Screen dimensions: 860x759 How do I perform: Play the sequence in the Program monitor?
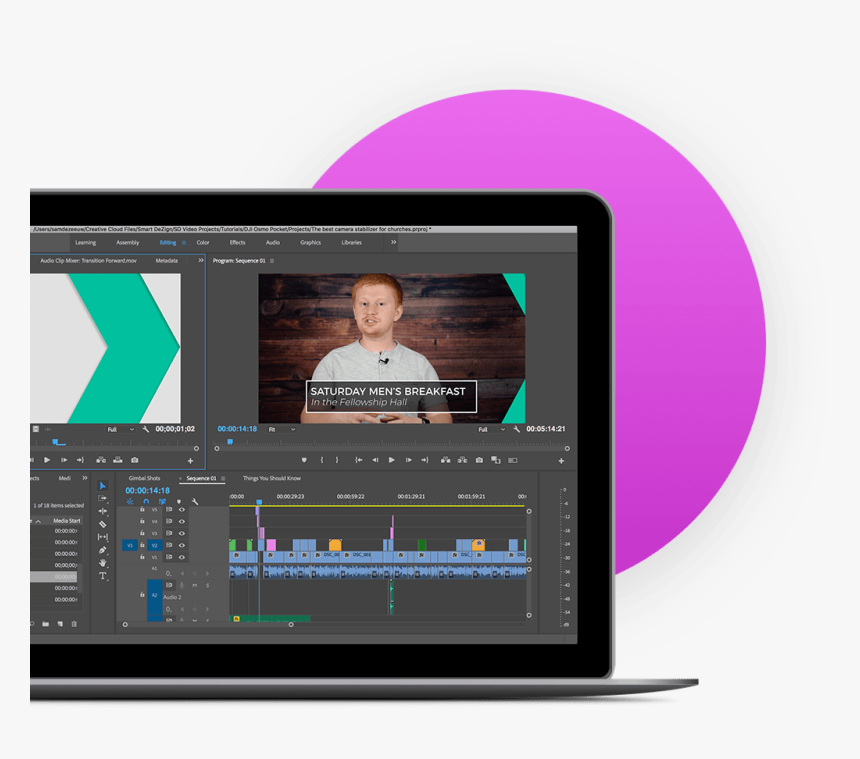[x=391, y=460]
